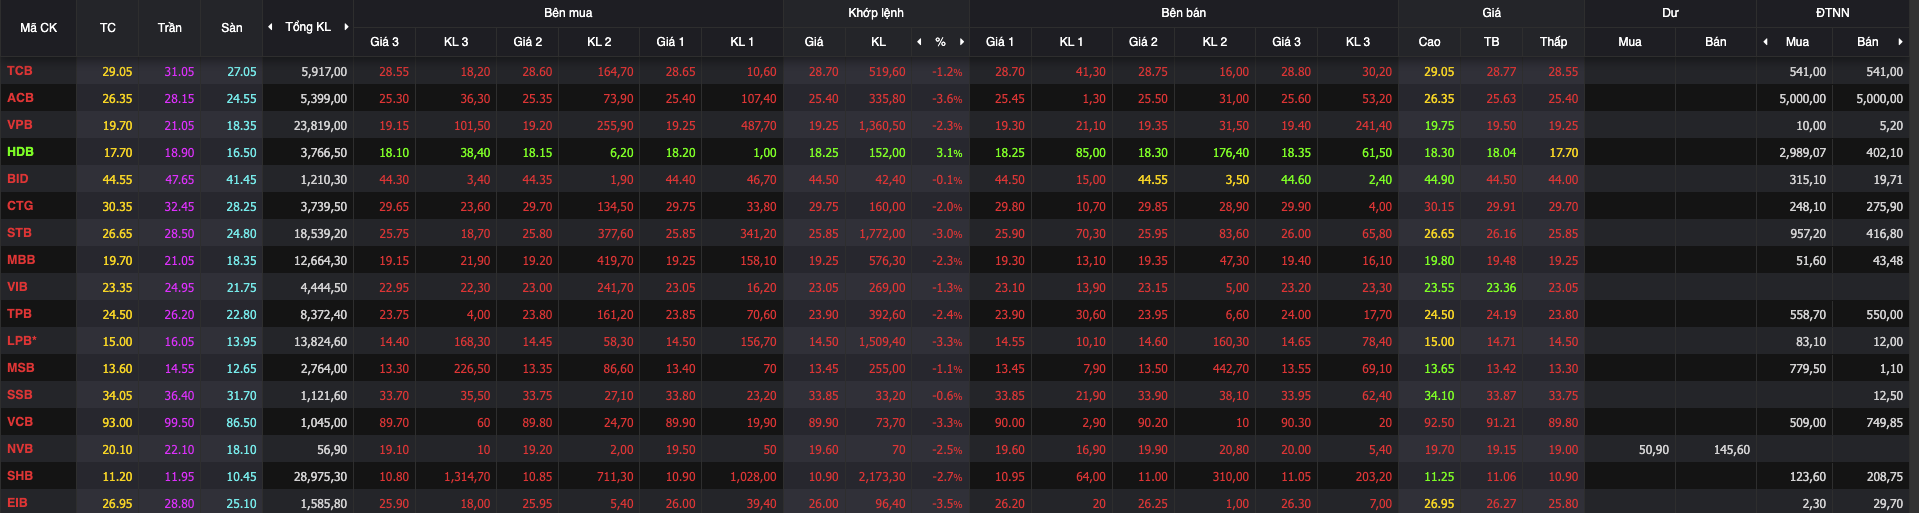Click the Bên bán group header
The image size is (1919, 513).
(1184, 13)
